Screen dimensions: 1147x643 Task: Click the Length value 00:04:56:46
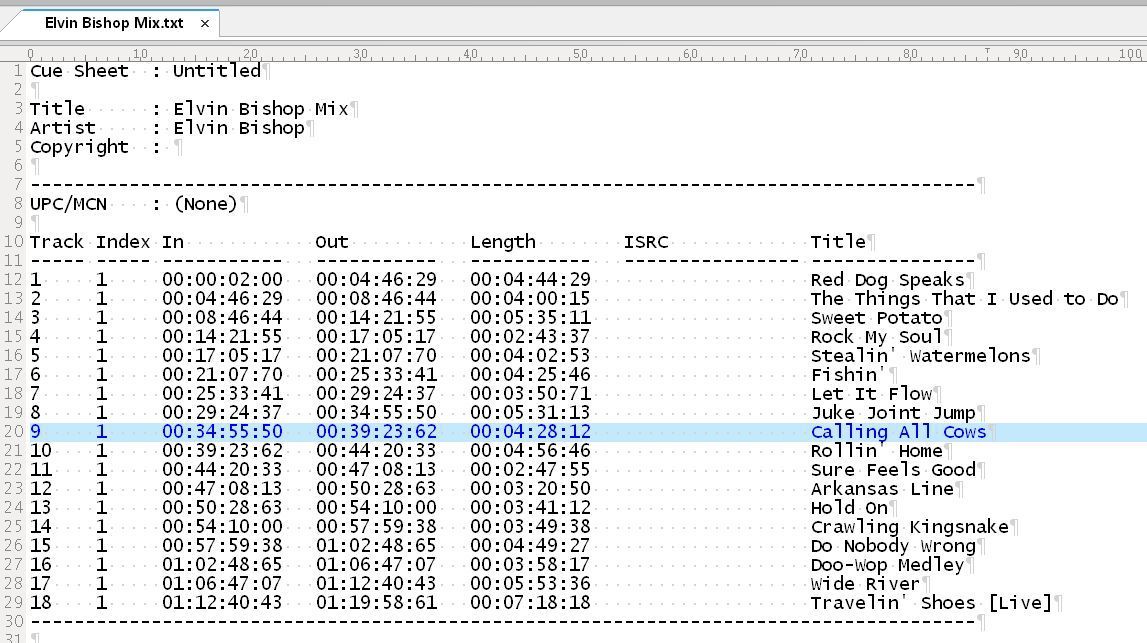pos(530,451)
